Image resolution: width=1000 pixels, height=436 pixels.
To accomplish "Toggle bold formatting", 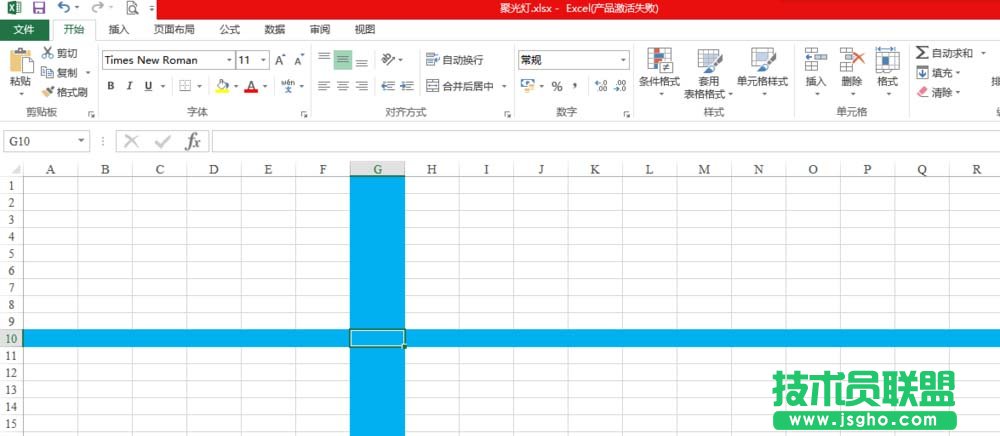I will pos(111,86).
